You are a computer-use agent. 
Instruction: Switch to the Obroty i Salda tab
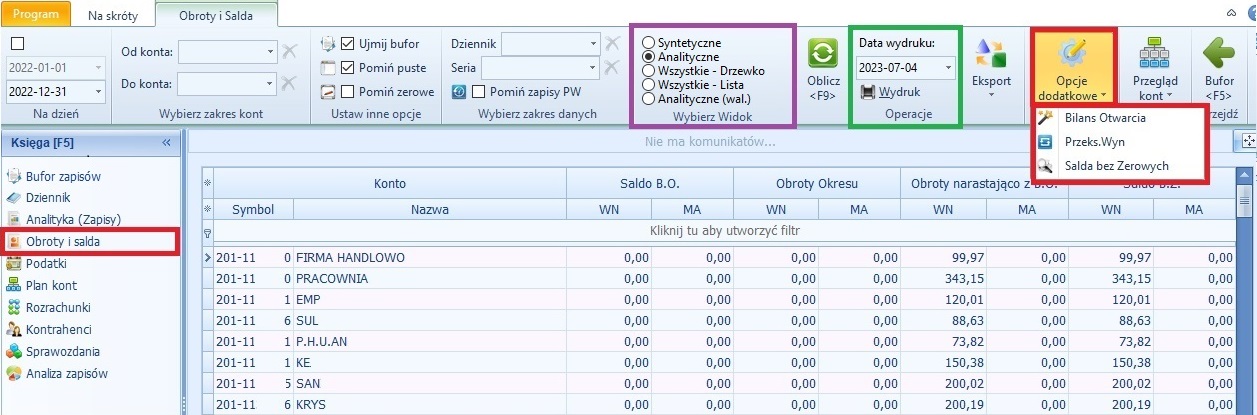tap(217, 16)
